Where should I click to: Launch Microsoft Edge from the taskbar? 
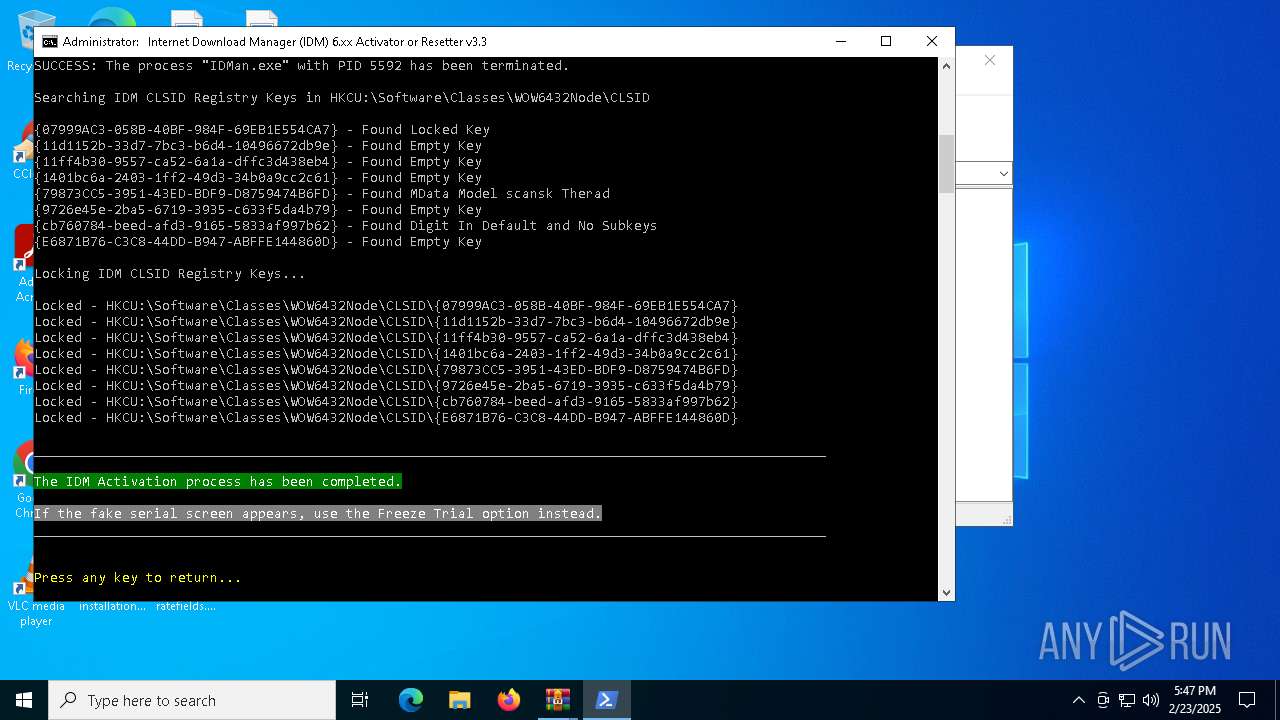coord(411,700)
